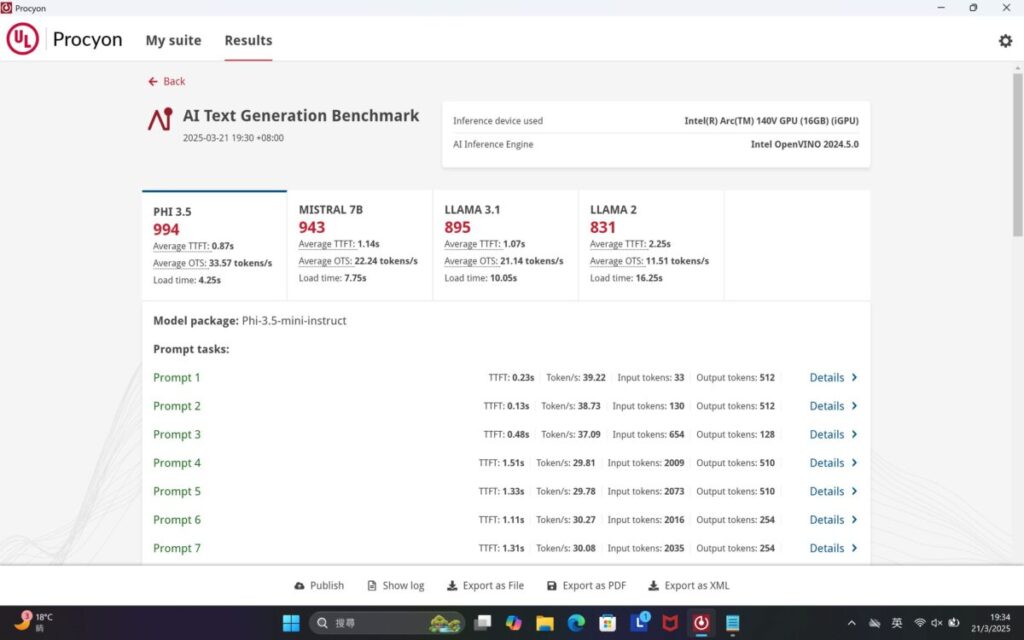Click the cloud sync tray icon
This screenshot has width=1024, height=640.
[874, 623]
